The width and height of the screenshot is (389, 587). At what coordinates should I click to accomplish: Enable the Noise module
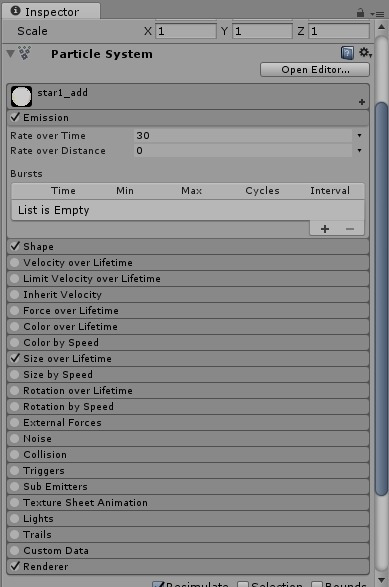coord(15,438)
